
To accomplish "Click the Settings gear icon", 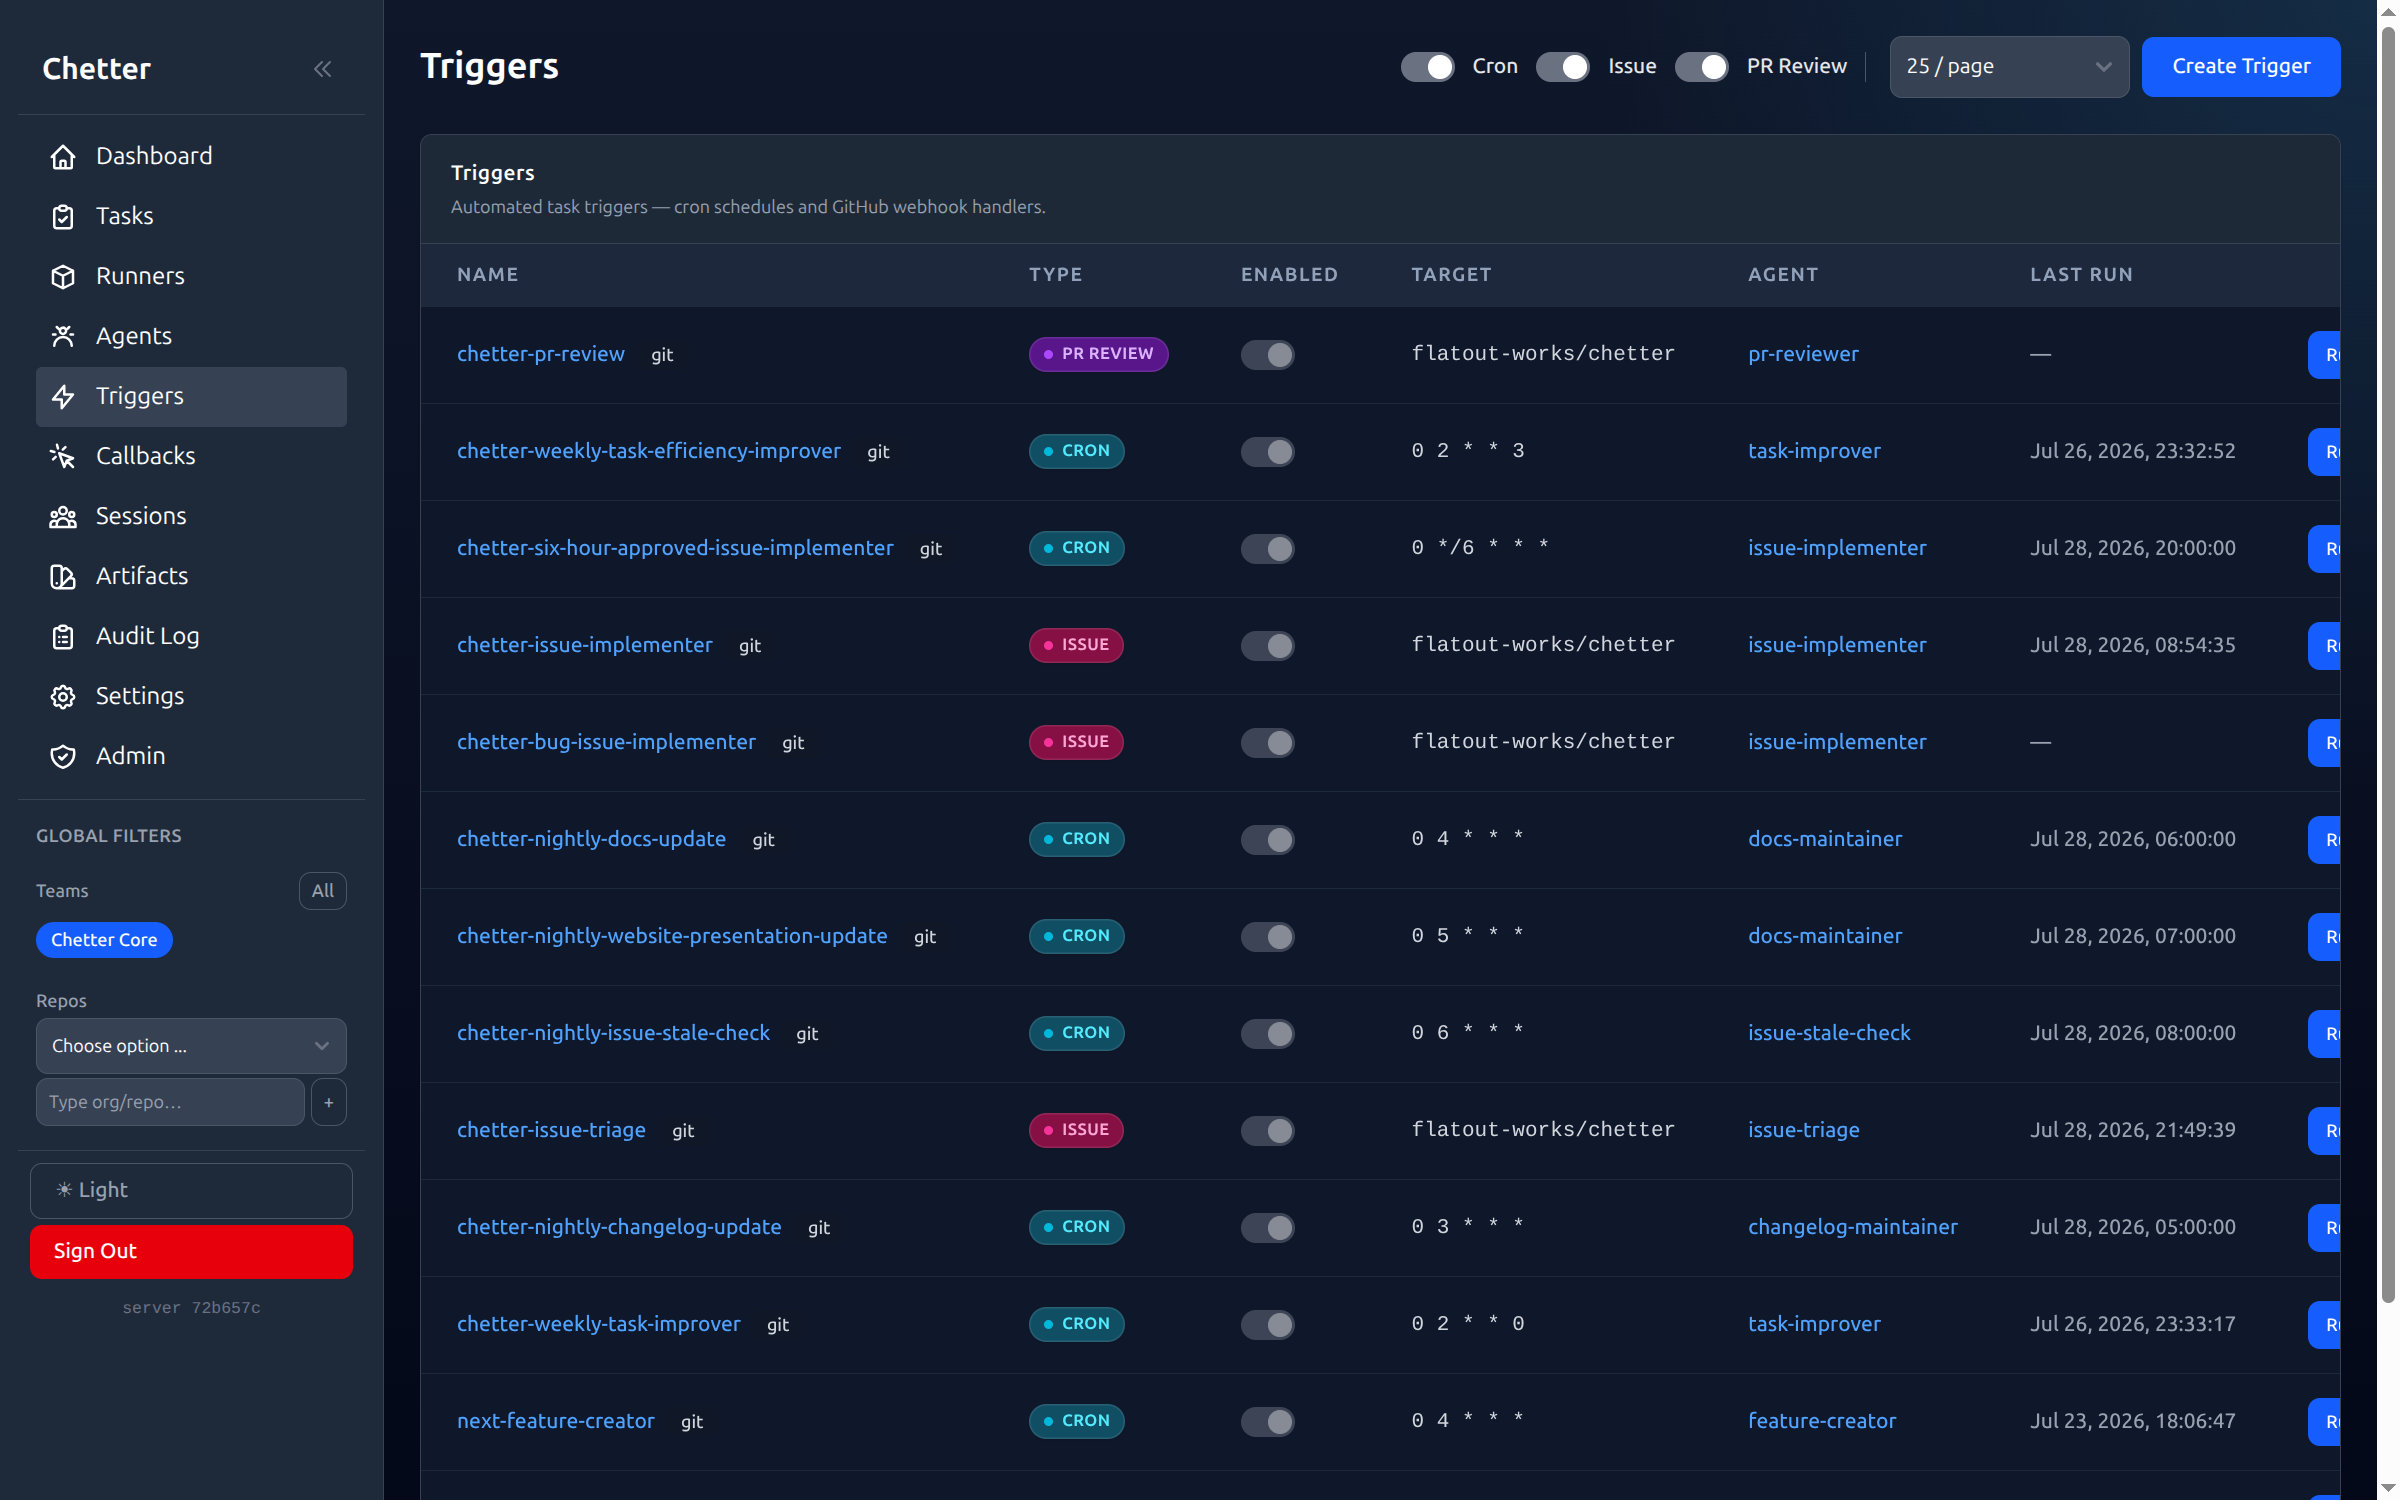I will [x=63, y=697].
